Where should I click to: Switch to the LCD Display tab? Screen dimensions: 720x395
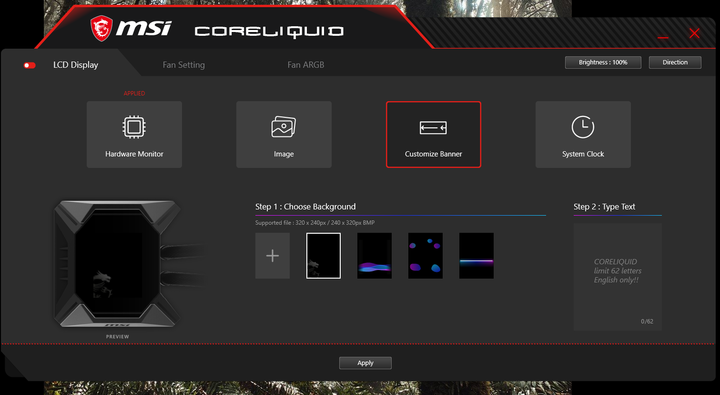76,65
